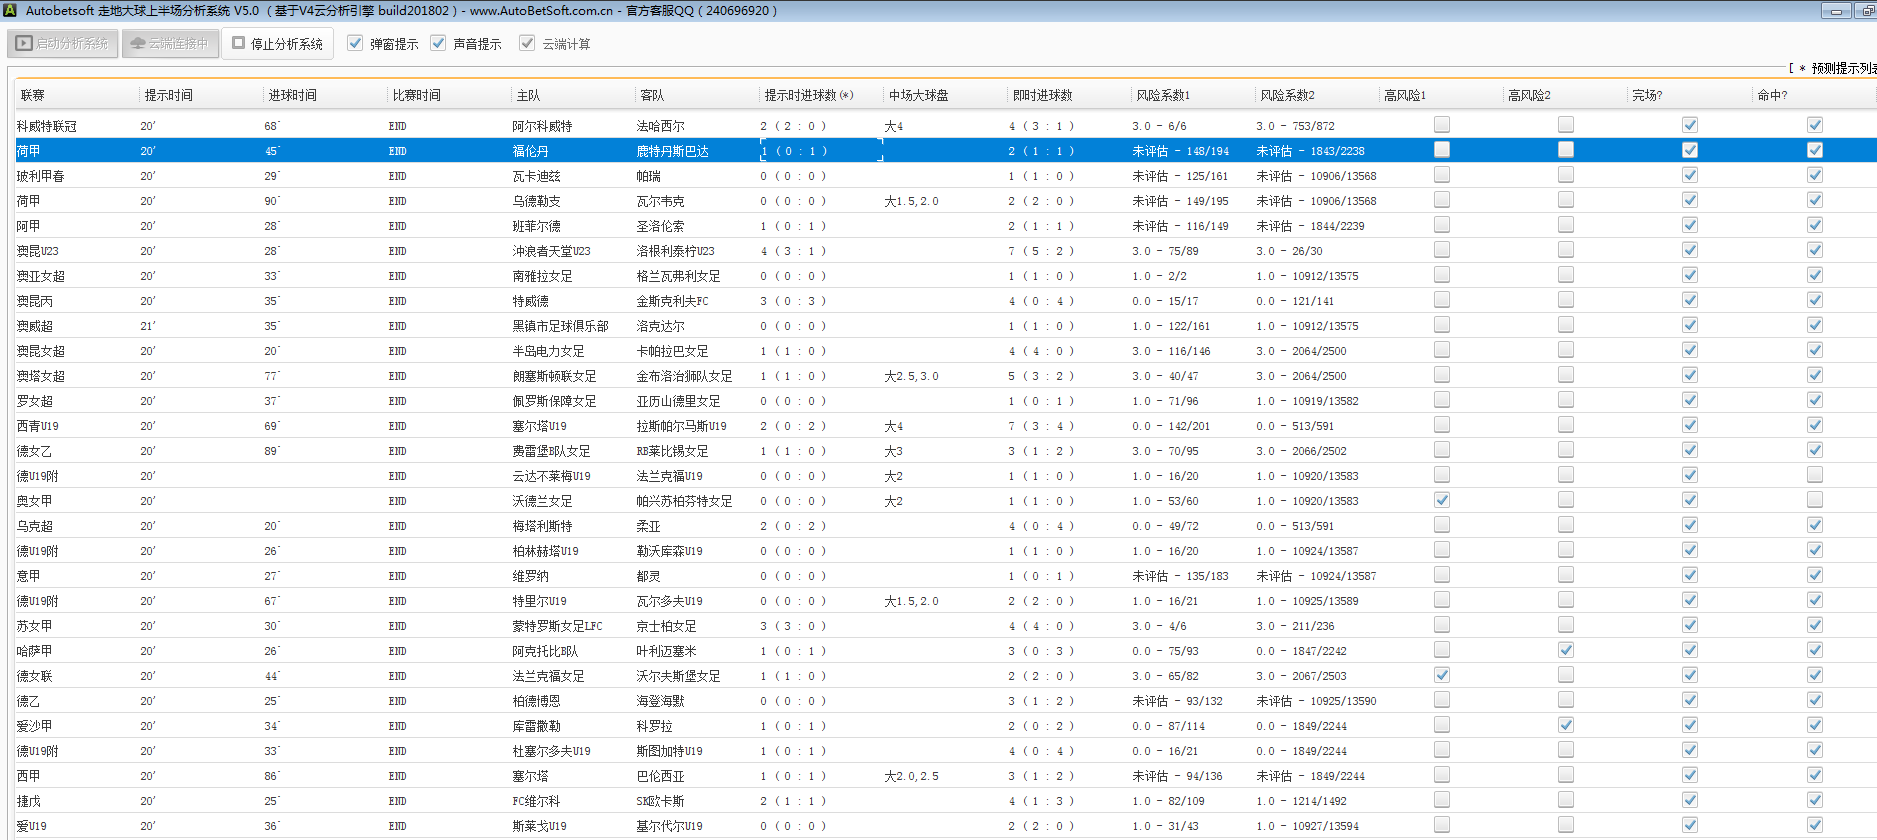Click the 命中? column header
1877x840 pixels.
pos(1772,95)
